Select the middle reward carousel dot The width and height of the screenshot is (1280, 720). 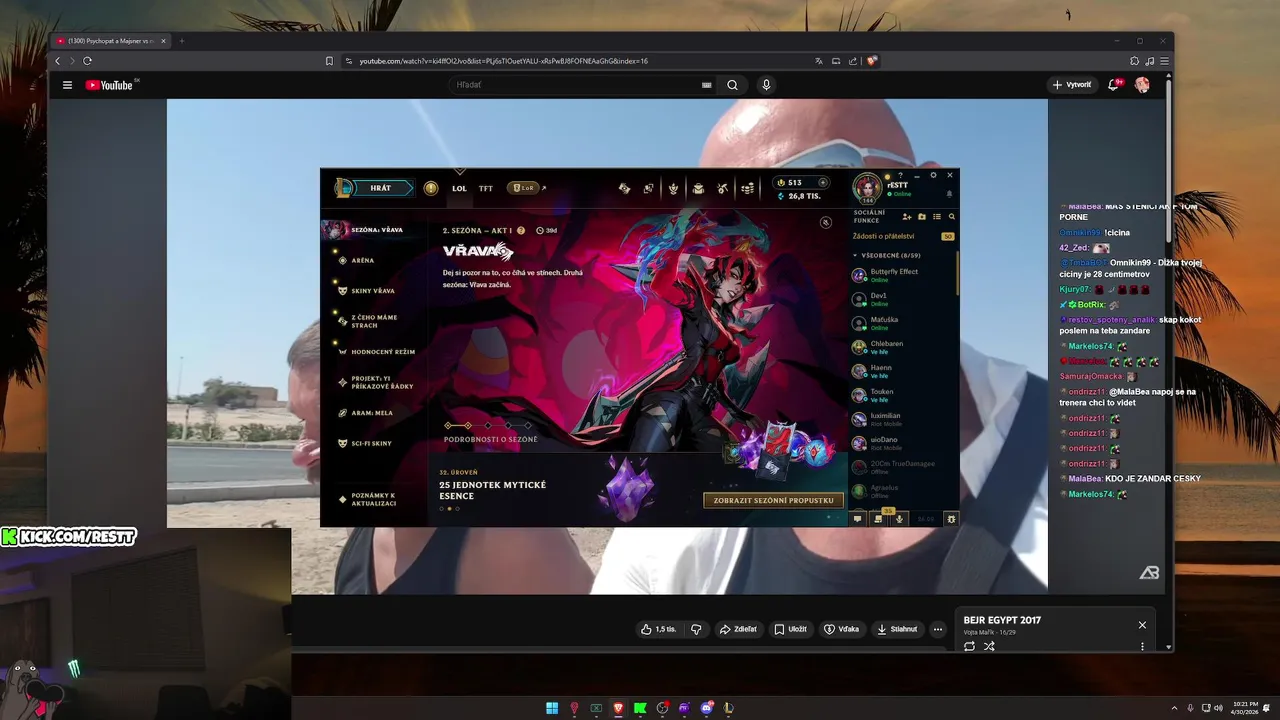(x=449, y=509)
